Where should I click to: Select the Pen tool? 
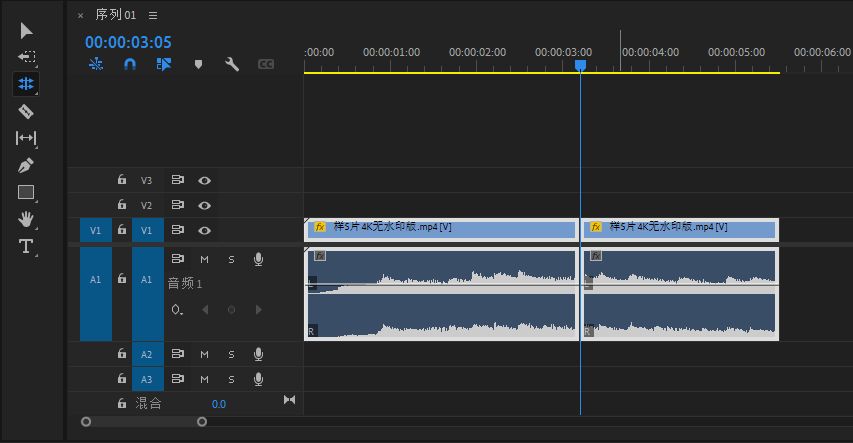26,165
